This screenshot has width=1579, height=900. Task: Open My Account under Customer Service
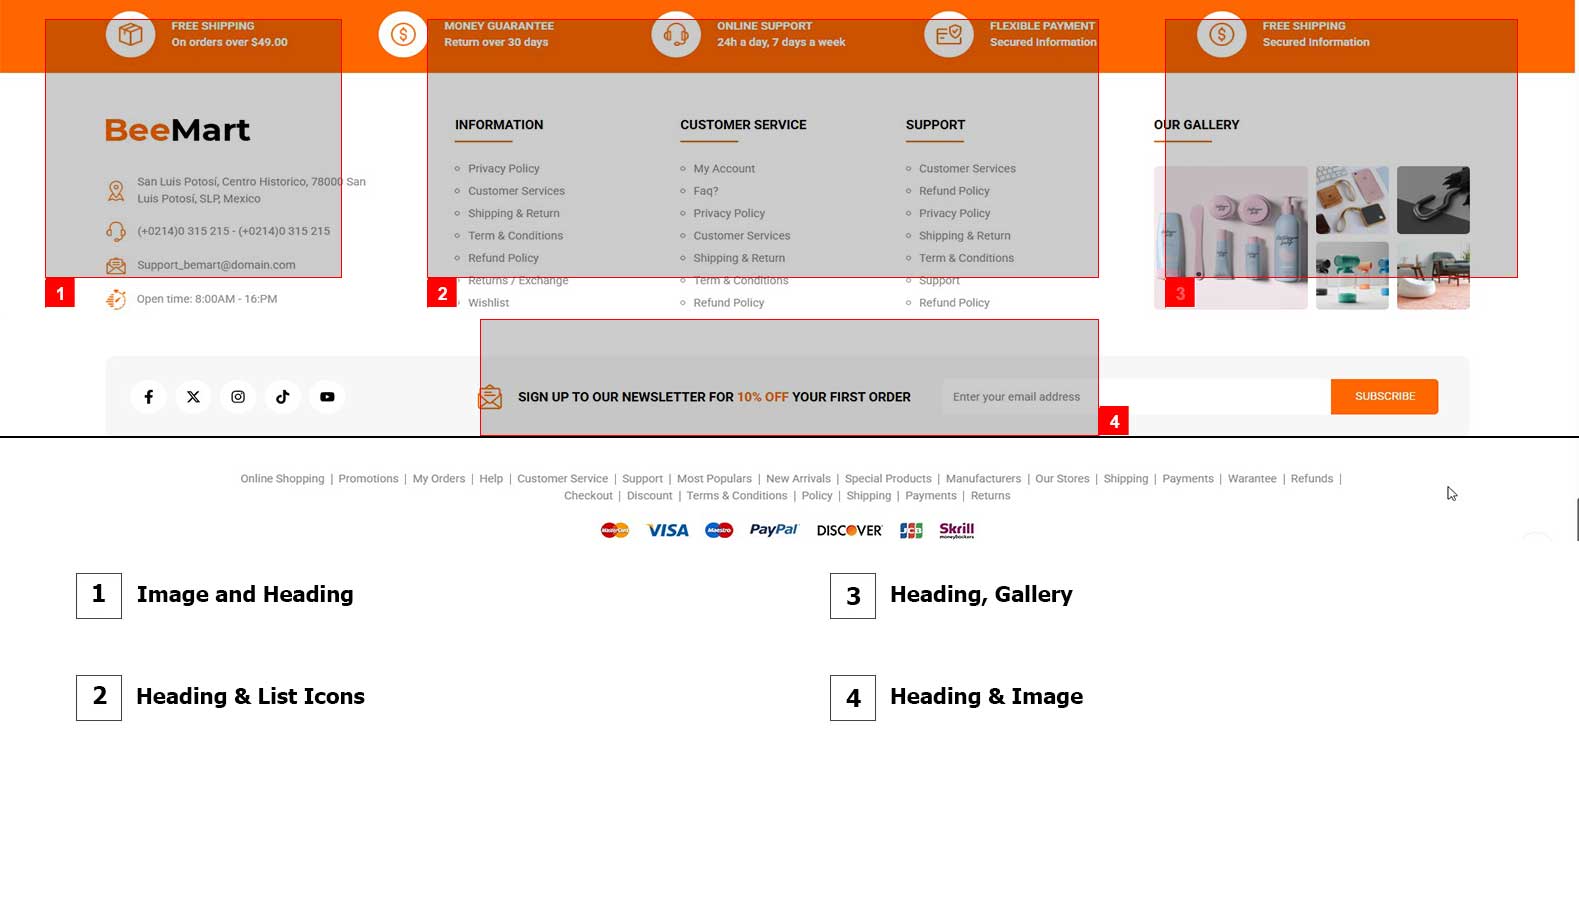click(x=724, y=169)
